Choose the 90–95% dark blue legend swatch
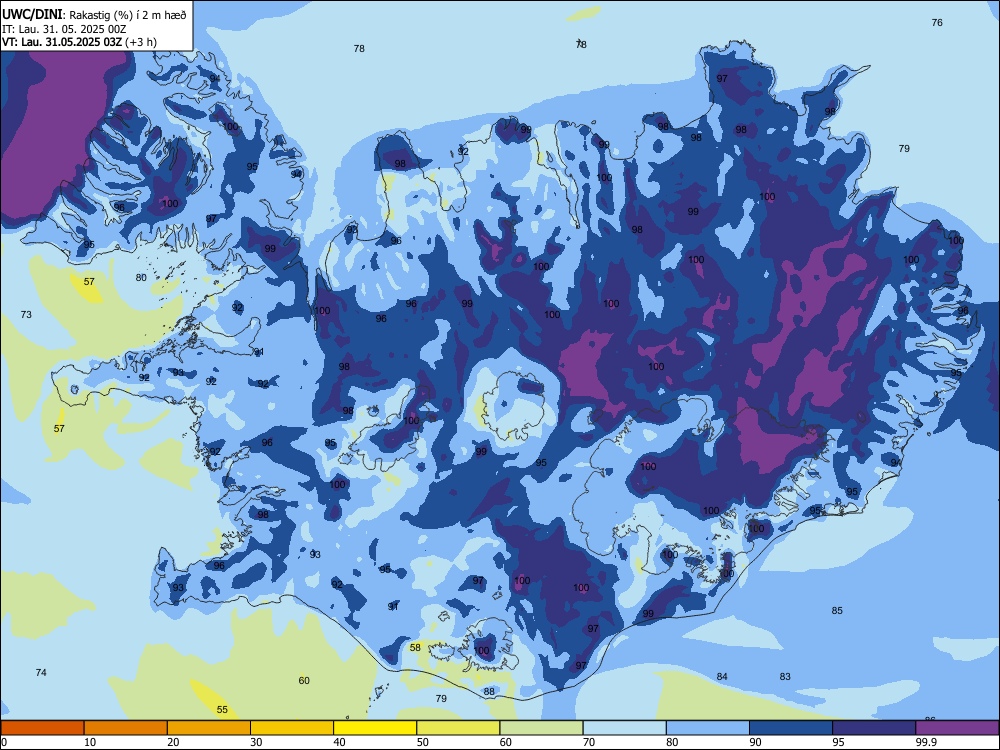Image resolution: width=1000 pixels, height=750 pixels. (x=791, y=728)
